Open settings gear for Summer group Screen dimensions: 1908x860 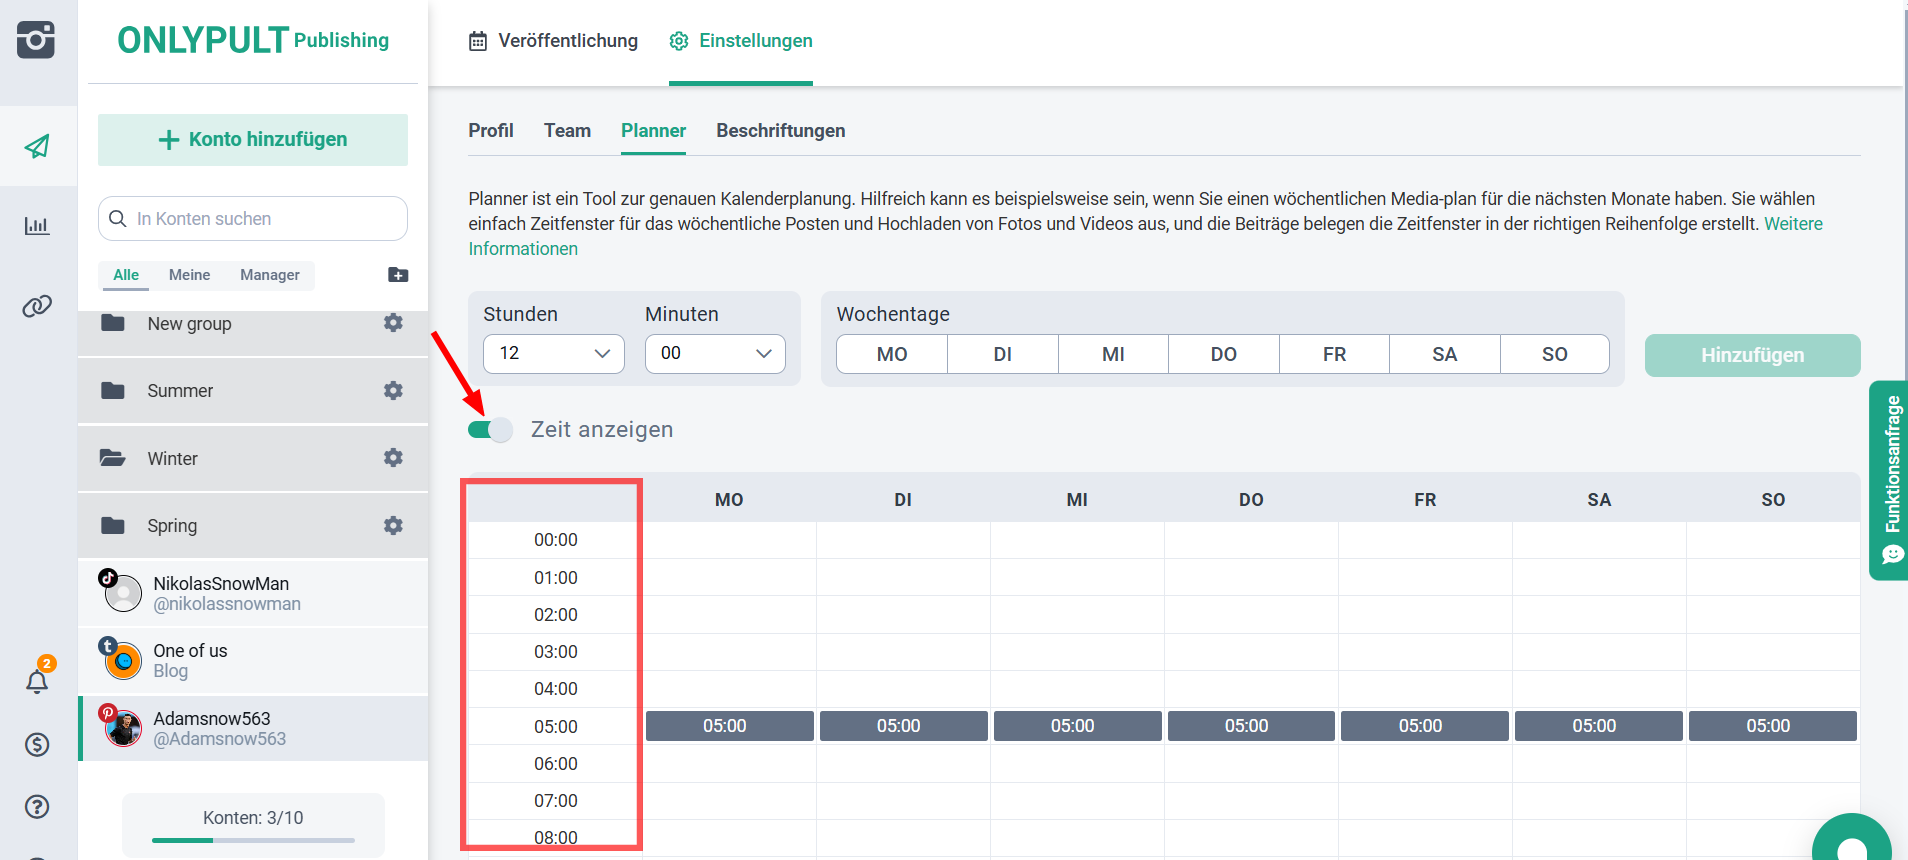point(393,390)
